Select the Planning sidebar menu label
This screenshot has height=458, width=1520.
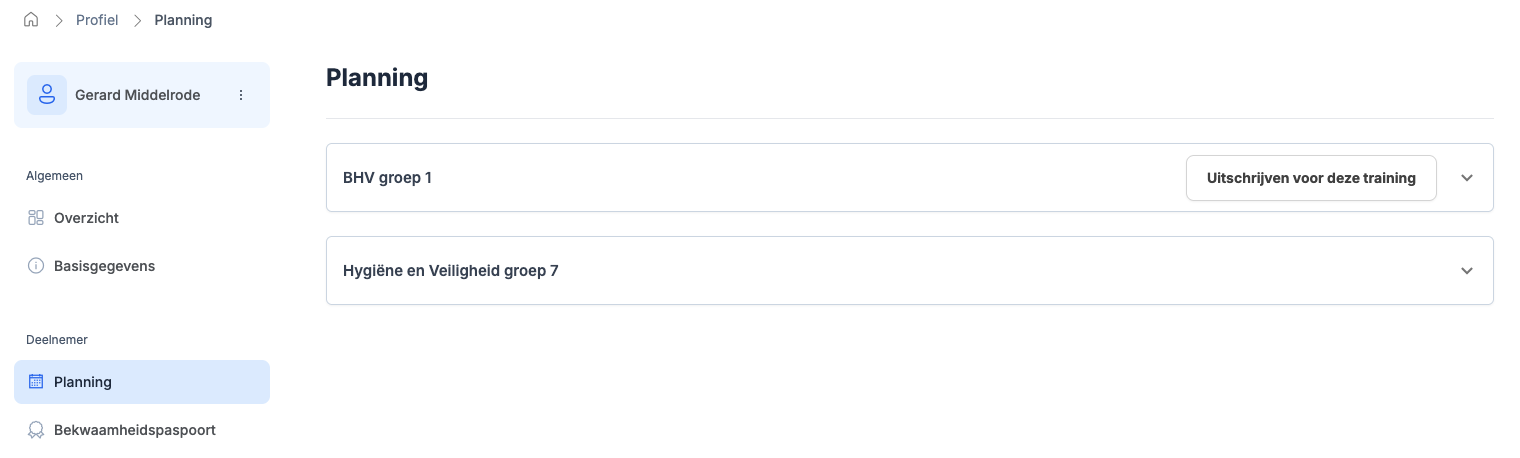pyautogui.click(x=83, y=382)
